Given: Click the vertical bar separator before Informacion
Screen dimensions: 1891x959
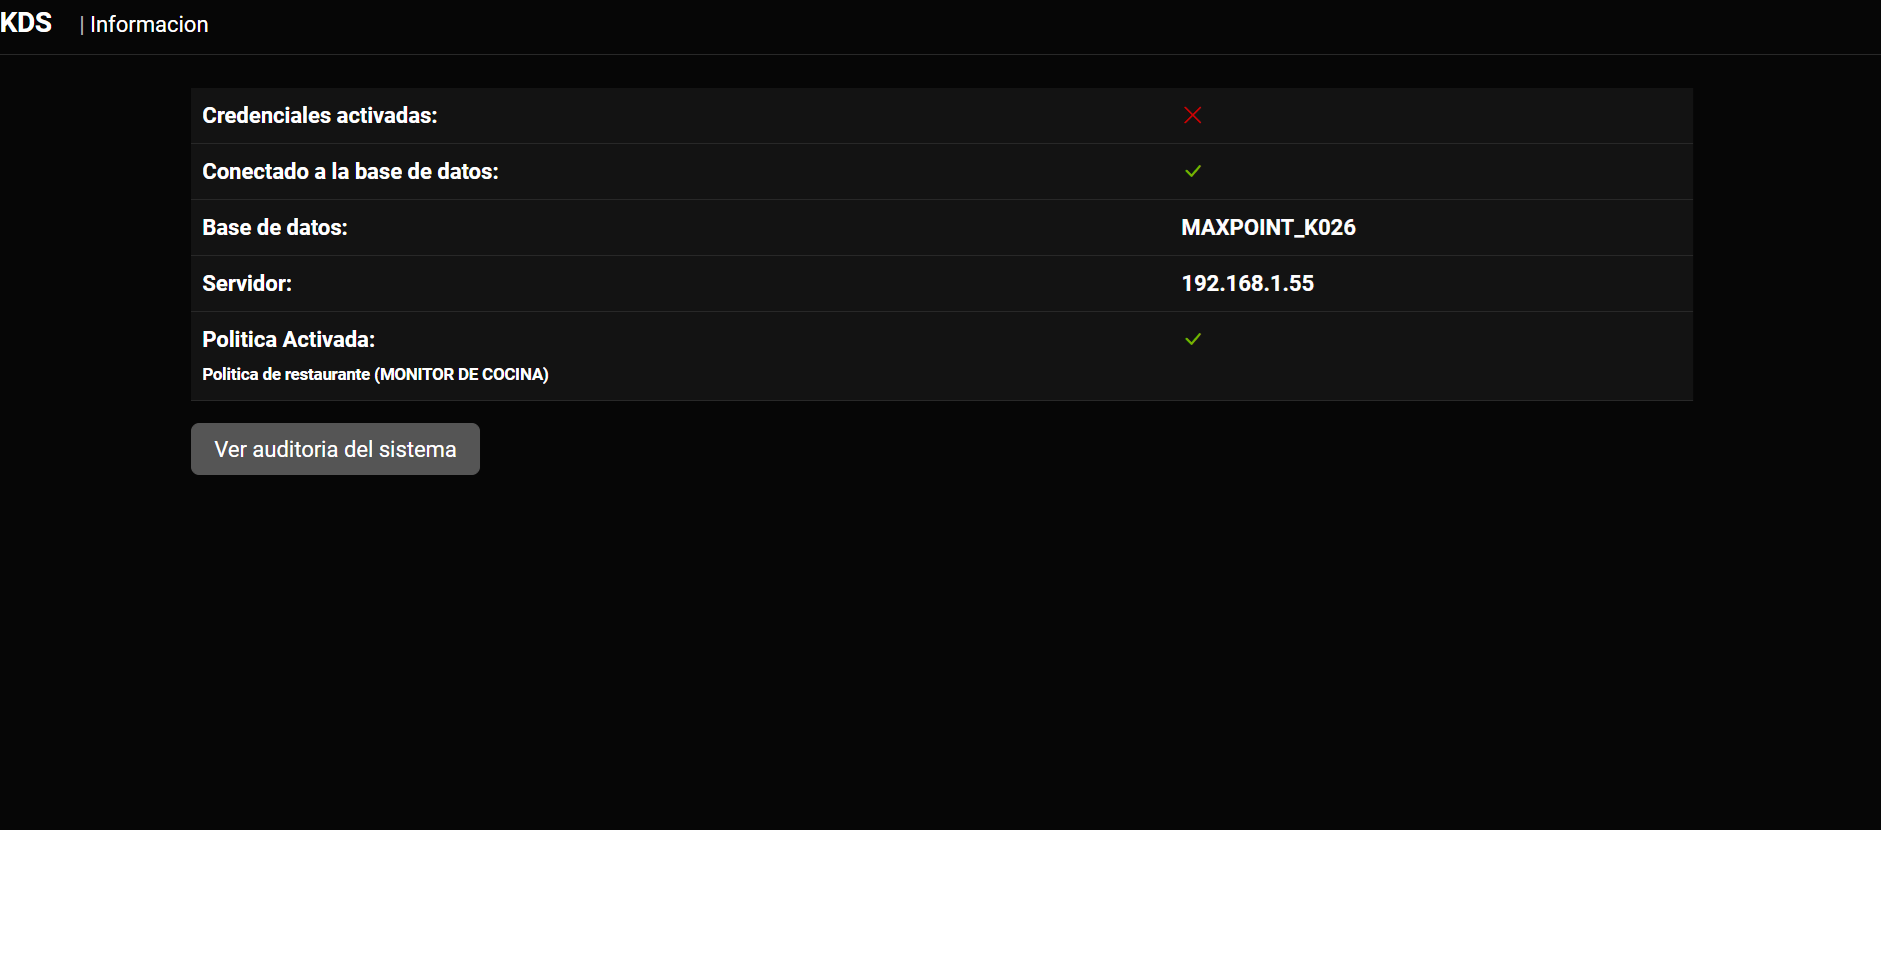Looking at the screenshot, I should click(x=82, y=25).
